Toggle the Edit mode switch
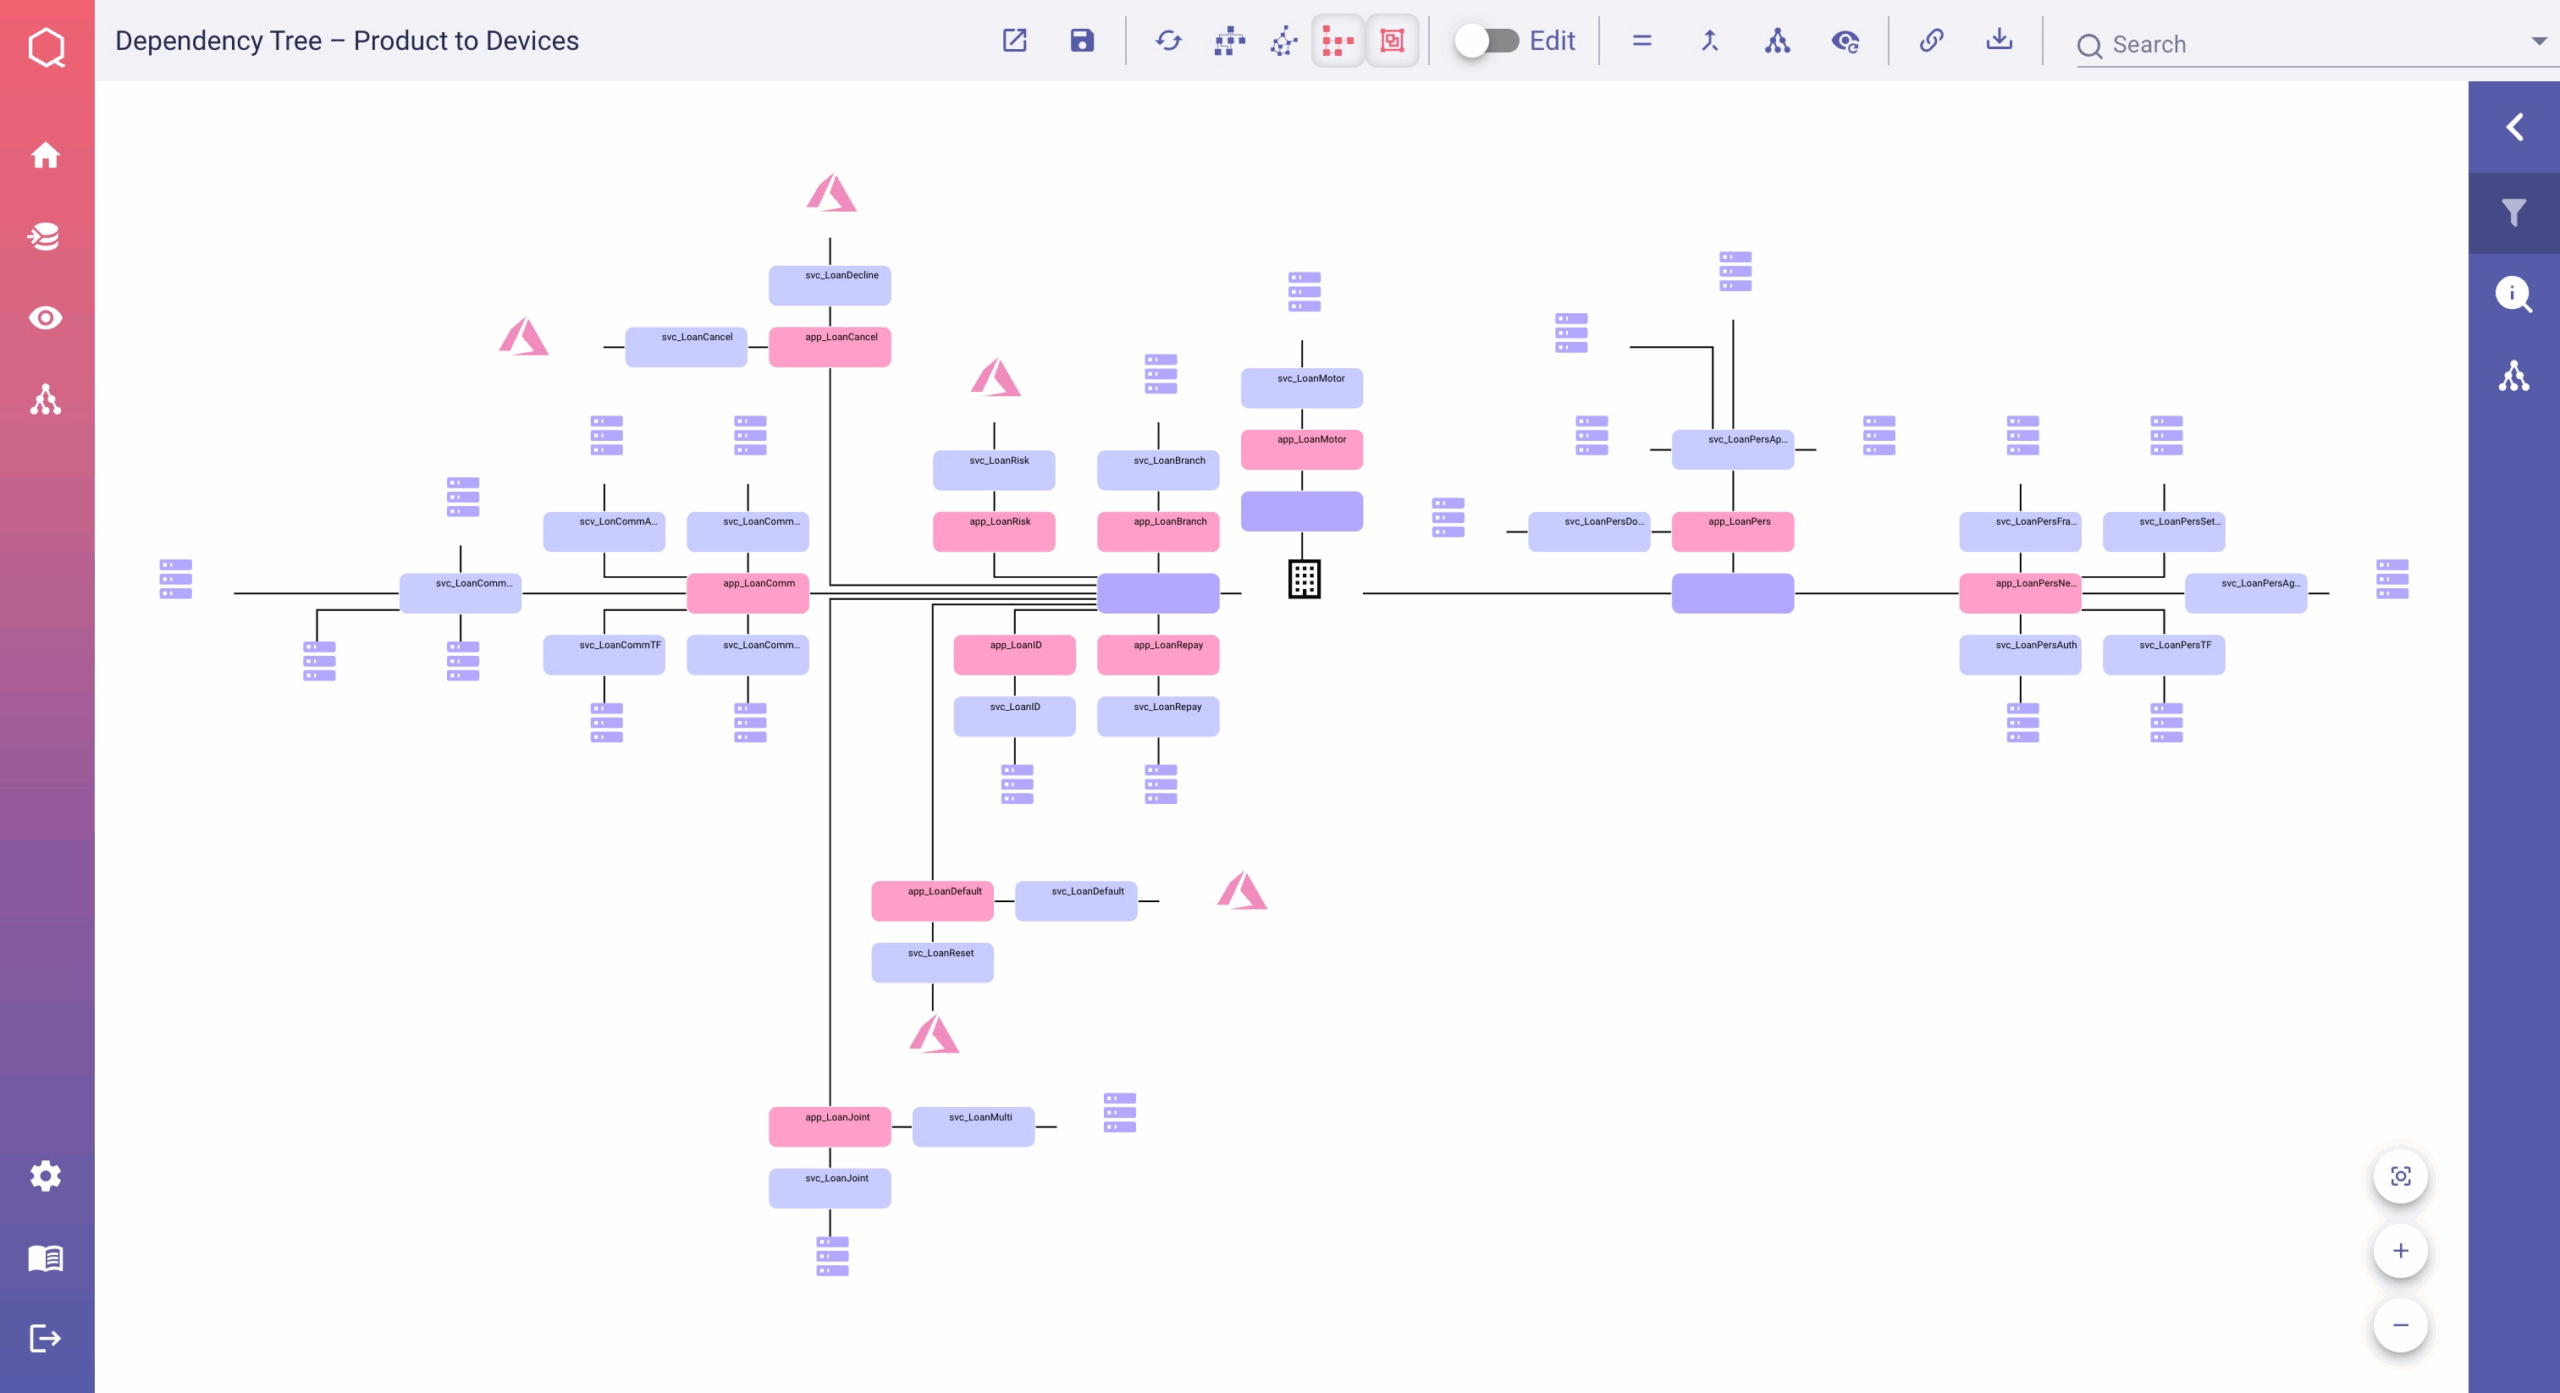 pos(1486,41)
